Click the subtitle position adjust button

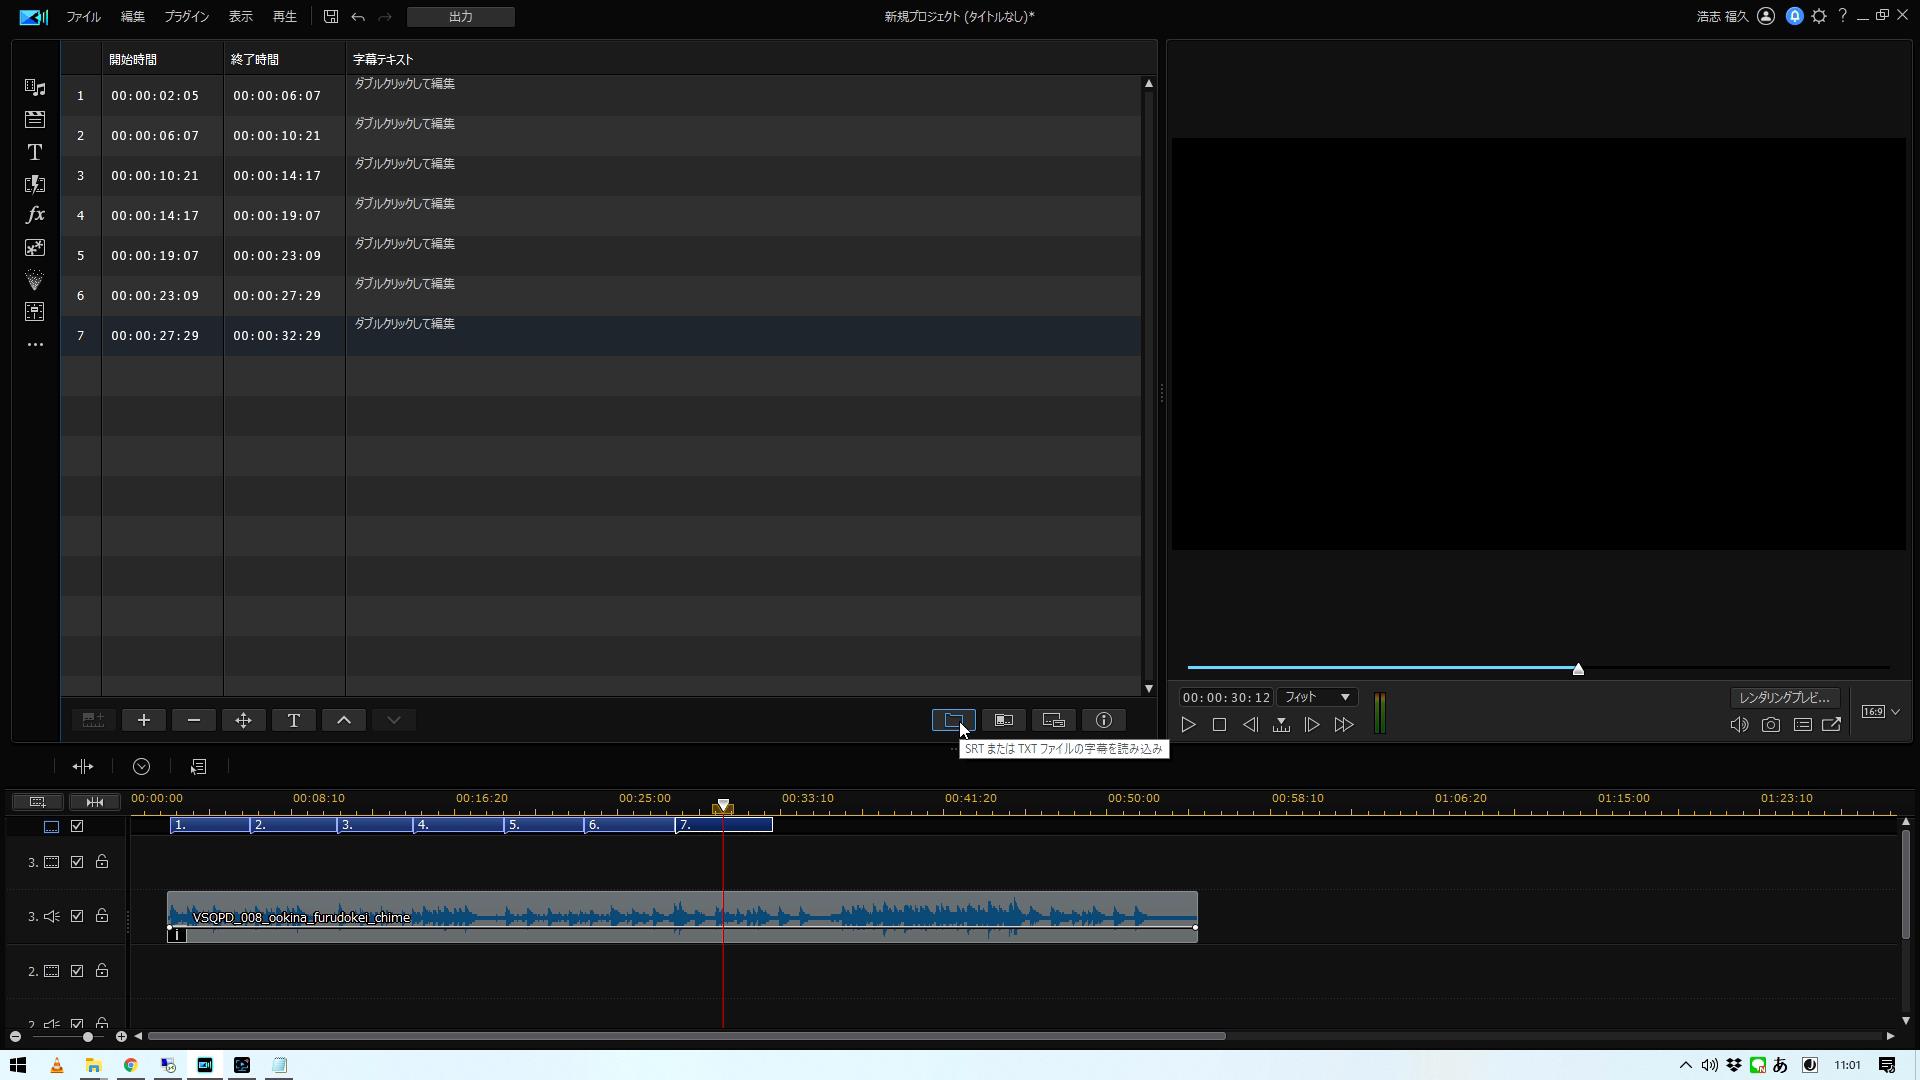pyautogui.click(x=244, y=720)
